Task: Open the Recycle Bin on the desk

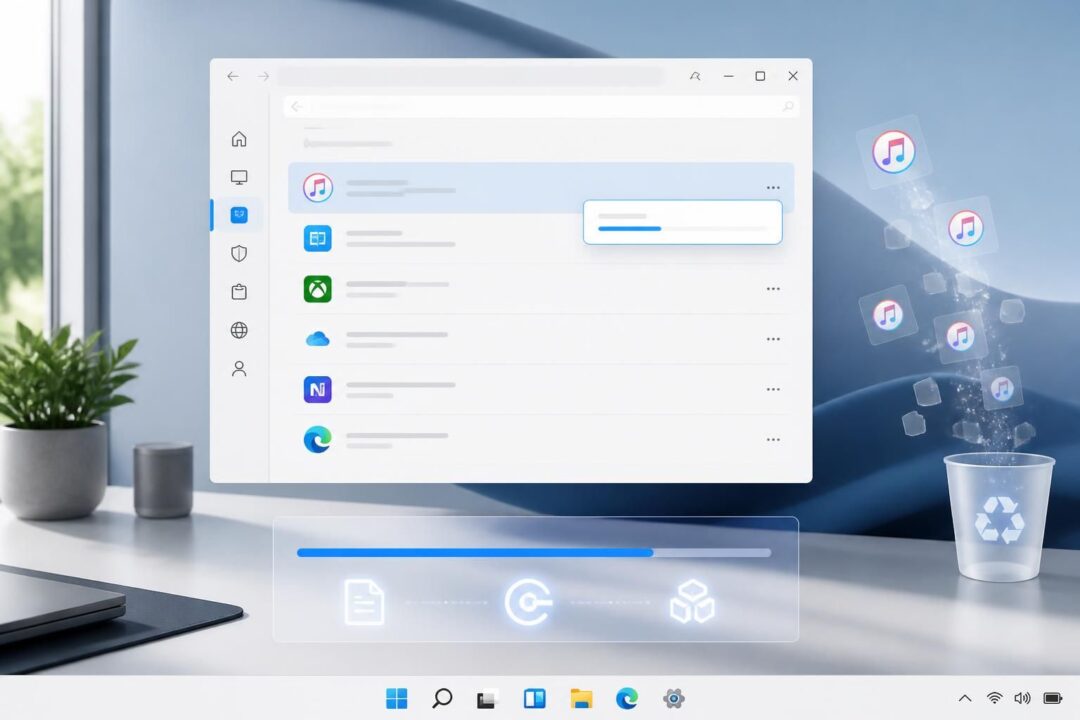Action: 999,517
